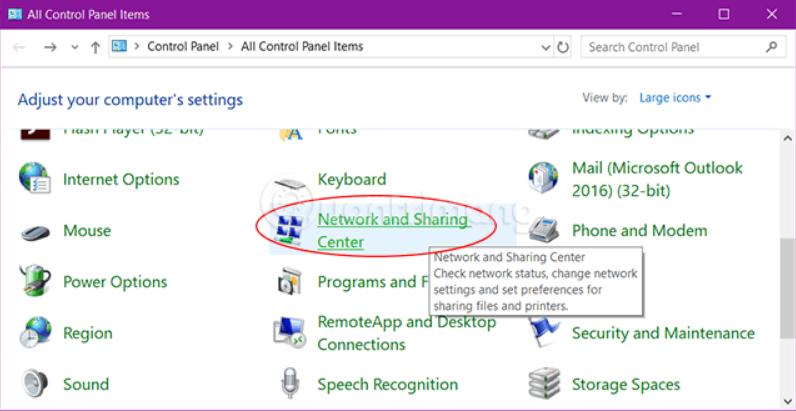Image resolution: width=796 pixels, height=411 pixels.
Task: Select Control Panel in the address path
Action: pyautogui.click(x=183, y=47)
